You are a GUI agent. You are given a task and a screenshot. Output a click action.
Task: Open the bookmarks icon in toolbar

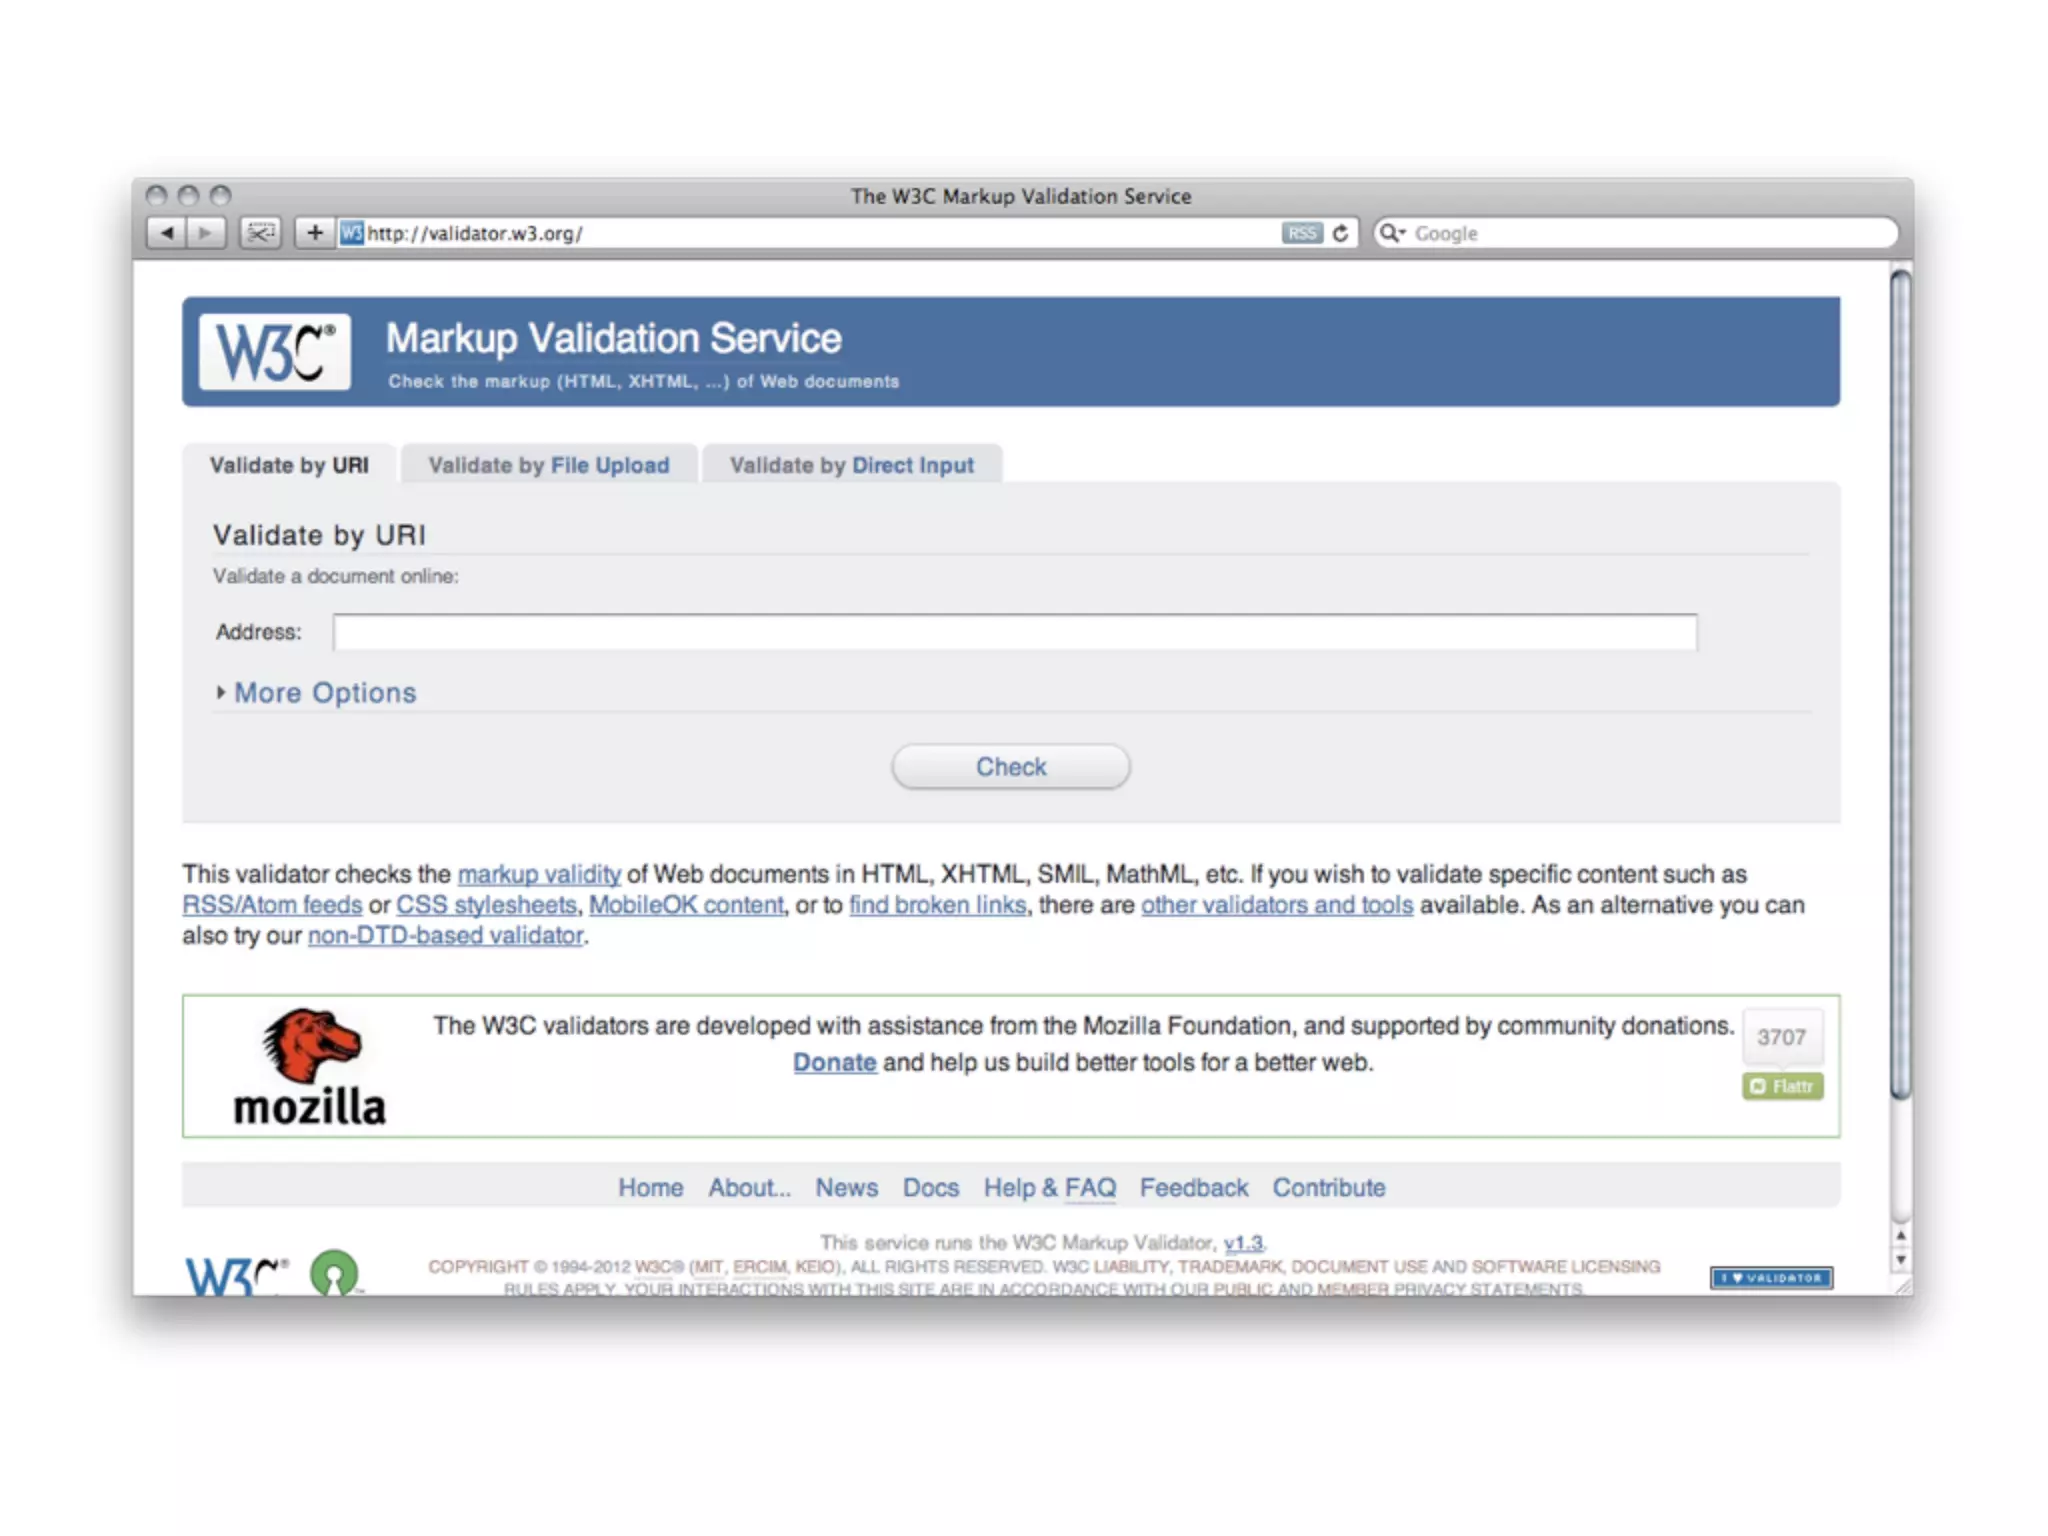coord(260,233)
